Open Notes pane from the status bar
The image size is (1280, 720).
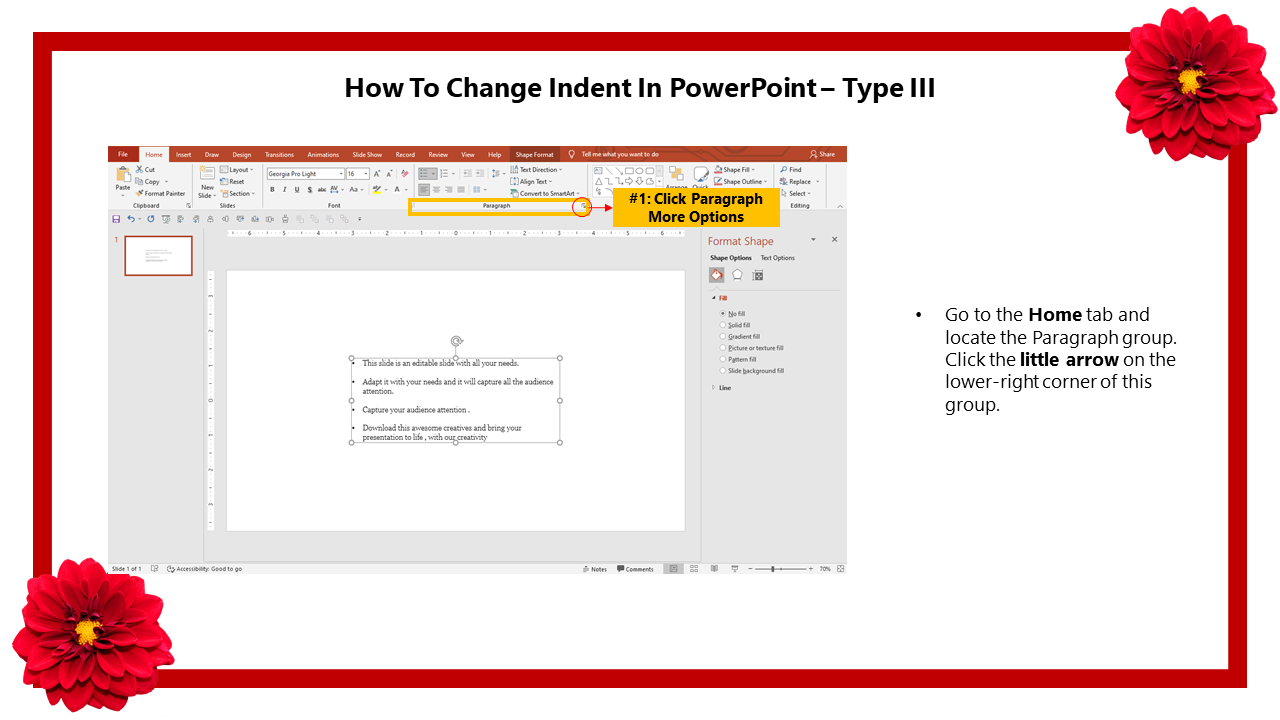pyautogui.click(x=594, y=569)
